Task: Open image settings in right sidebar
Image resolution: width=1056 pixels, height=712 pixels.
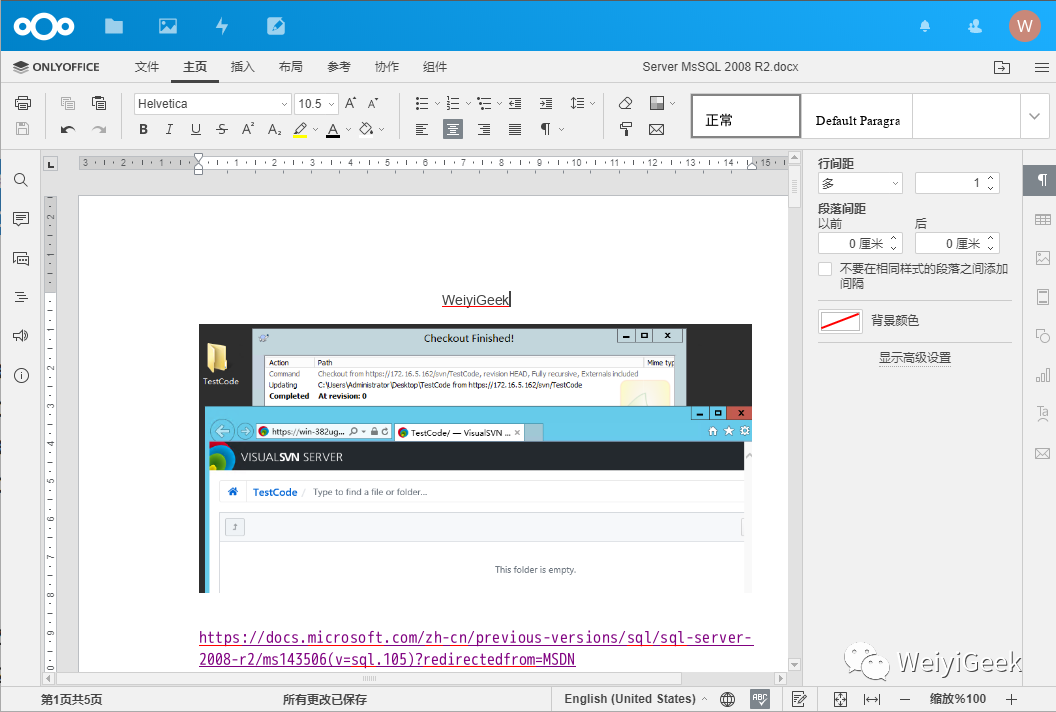Action: coord(1042,258)
